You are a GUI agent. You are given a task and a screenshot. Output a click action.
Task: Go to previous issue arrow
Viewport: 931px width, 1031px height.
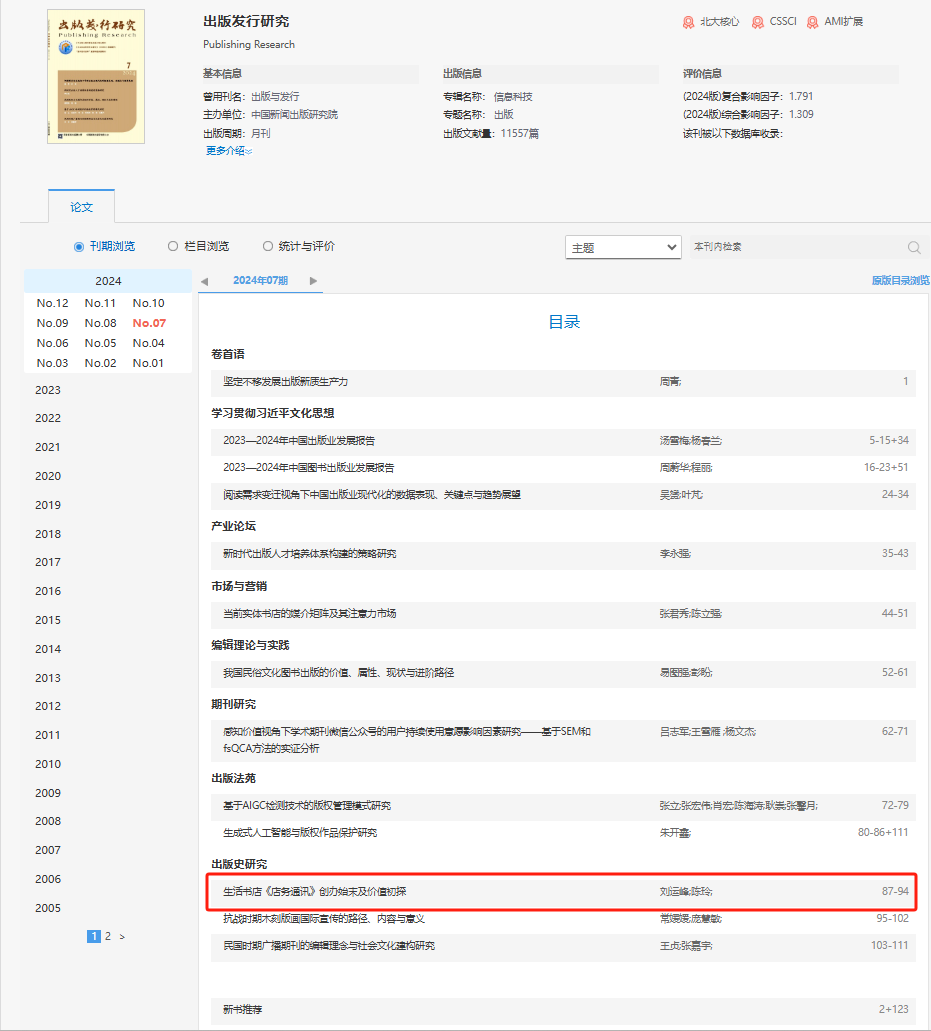(205, 281)
